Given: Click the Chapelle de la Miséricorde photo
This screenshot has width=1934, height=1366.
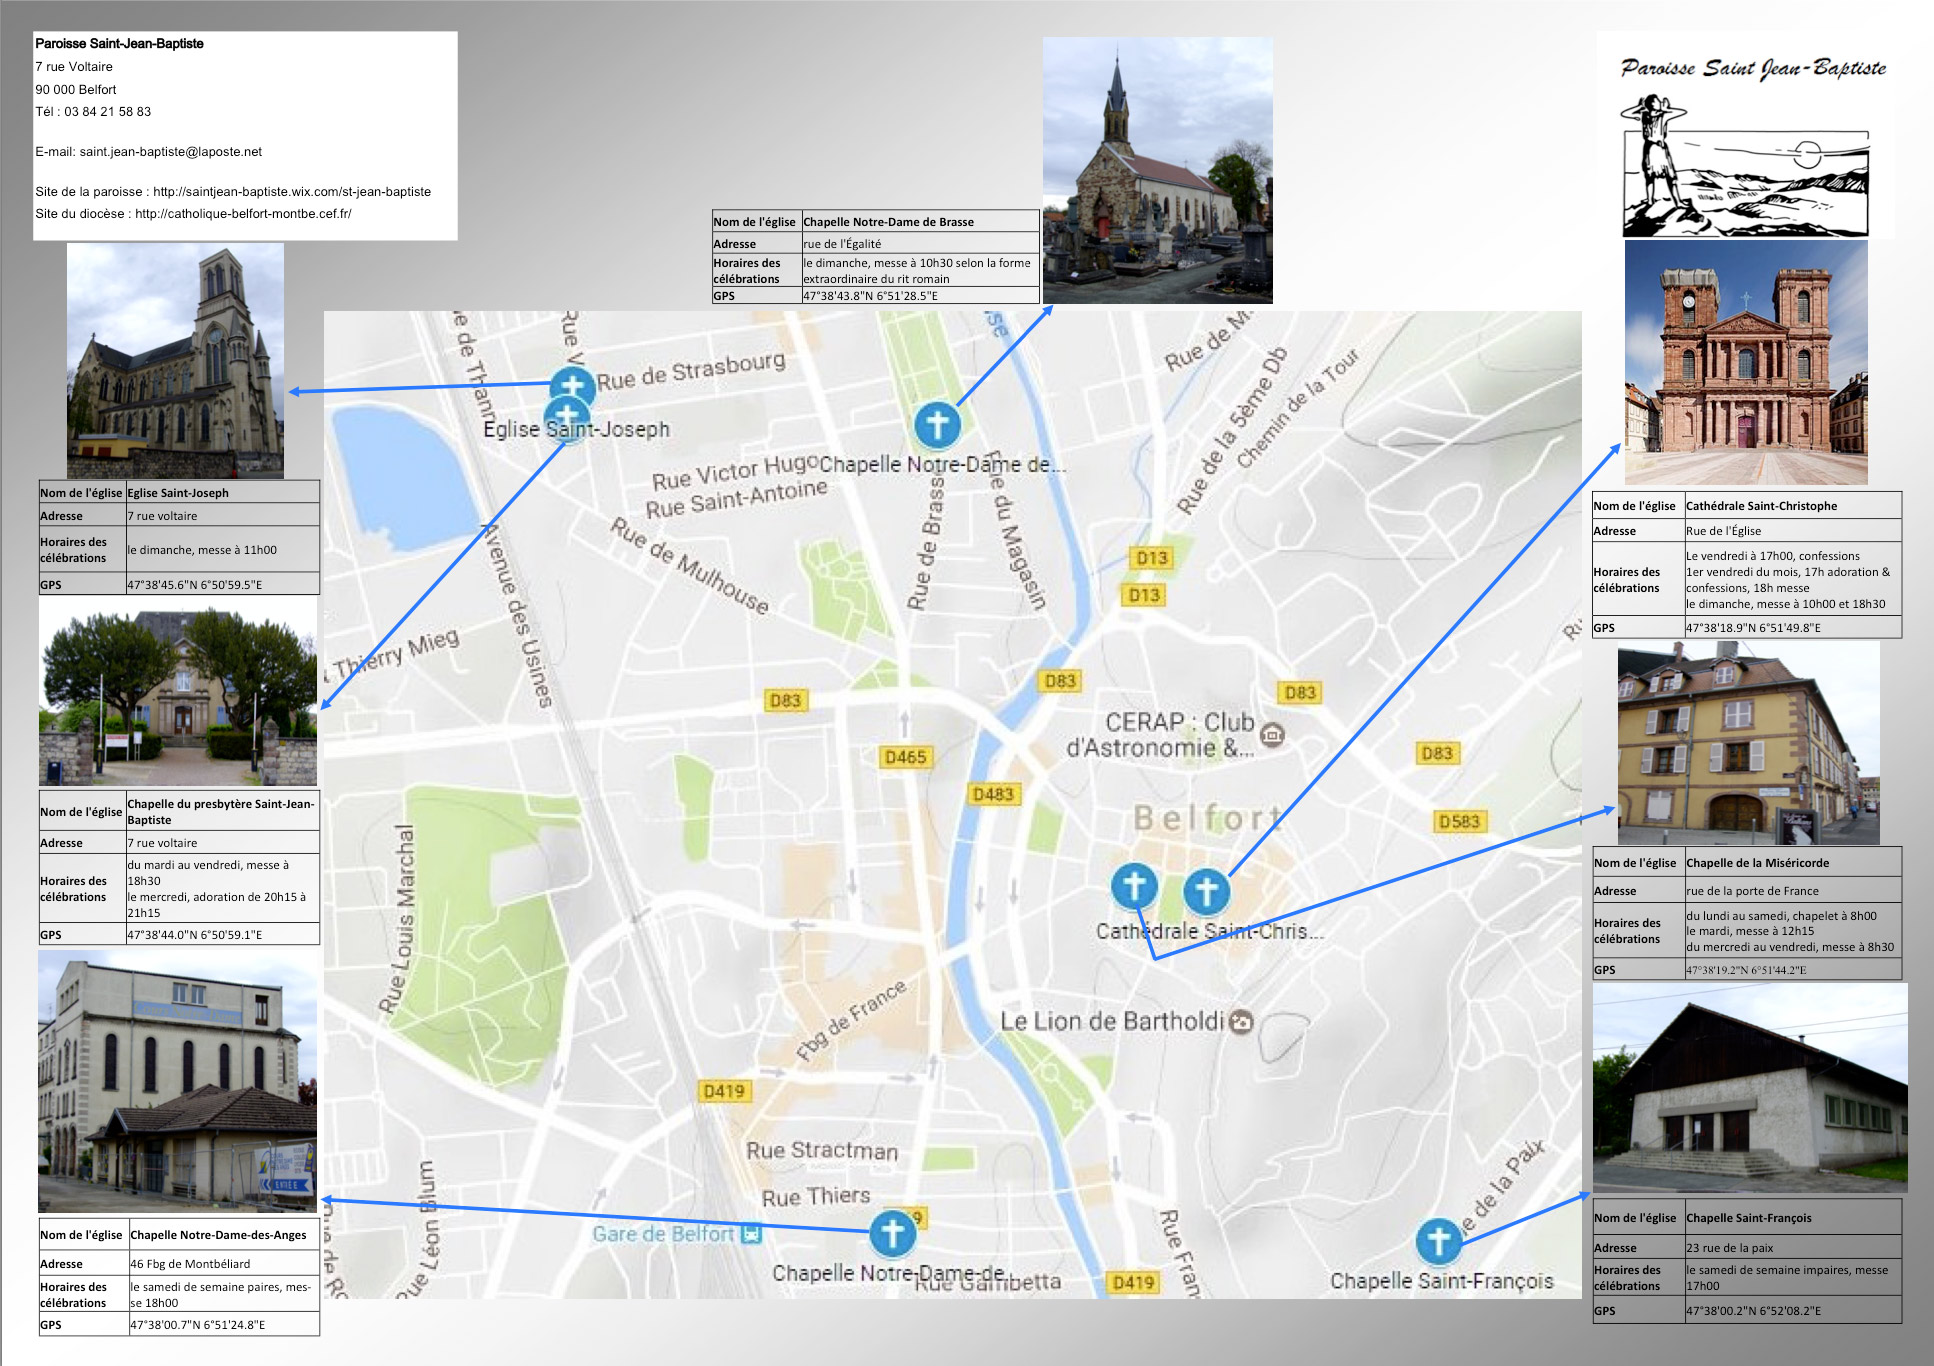Looking at the screenshot, I should coord(1747,743).
